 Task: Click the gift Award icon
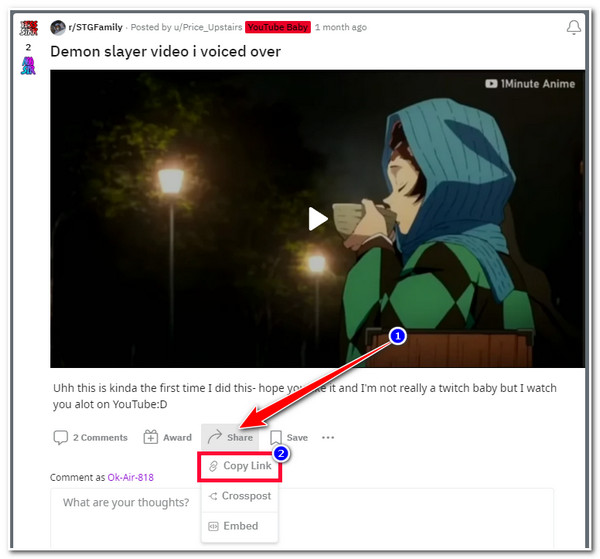pyautogui.click(x=150, y=437)
